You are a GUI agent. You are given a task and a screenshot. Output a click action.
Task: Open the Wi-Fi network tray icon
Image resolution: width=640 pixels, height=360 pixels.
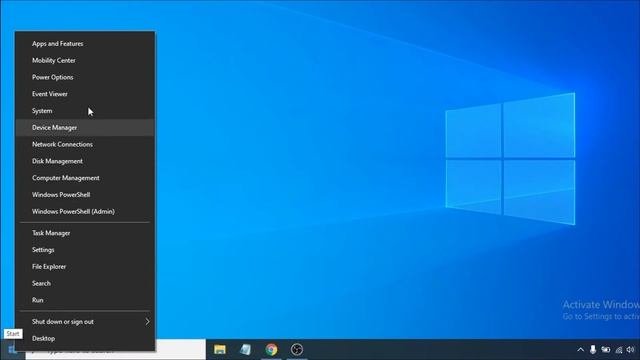tap(619, 350)
